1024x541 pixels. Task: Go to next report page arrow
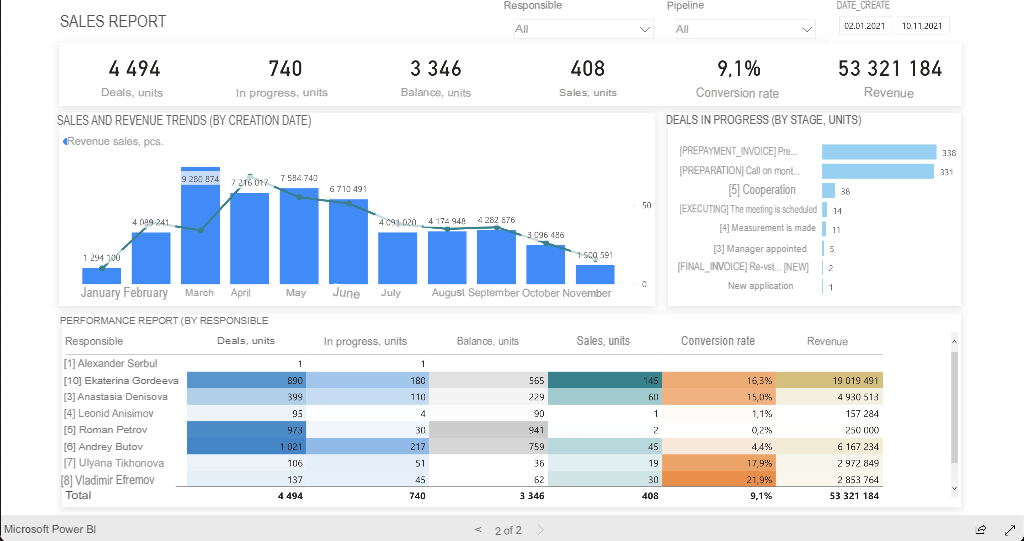[x=541, y=530]
